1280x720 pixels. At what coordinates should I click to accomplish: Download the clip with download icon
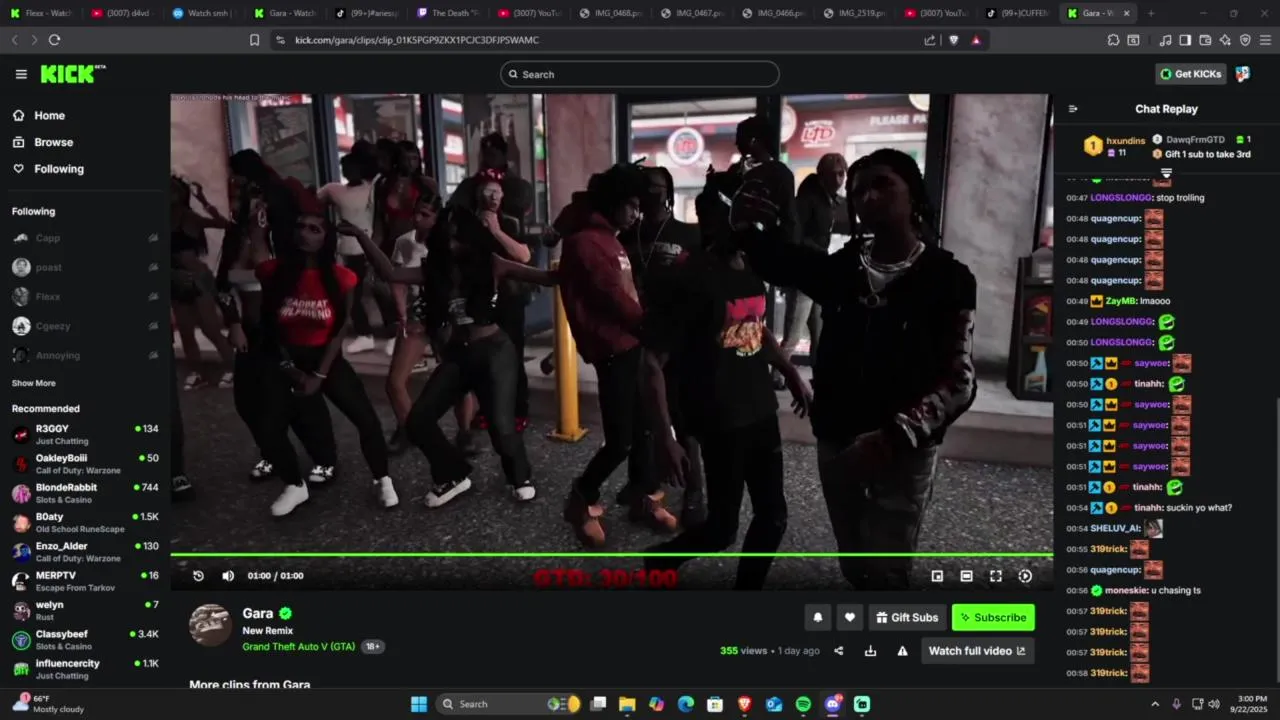tap(870, 651)
